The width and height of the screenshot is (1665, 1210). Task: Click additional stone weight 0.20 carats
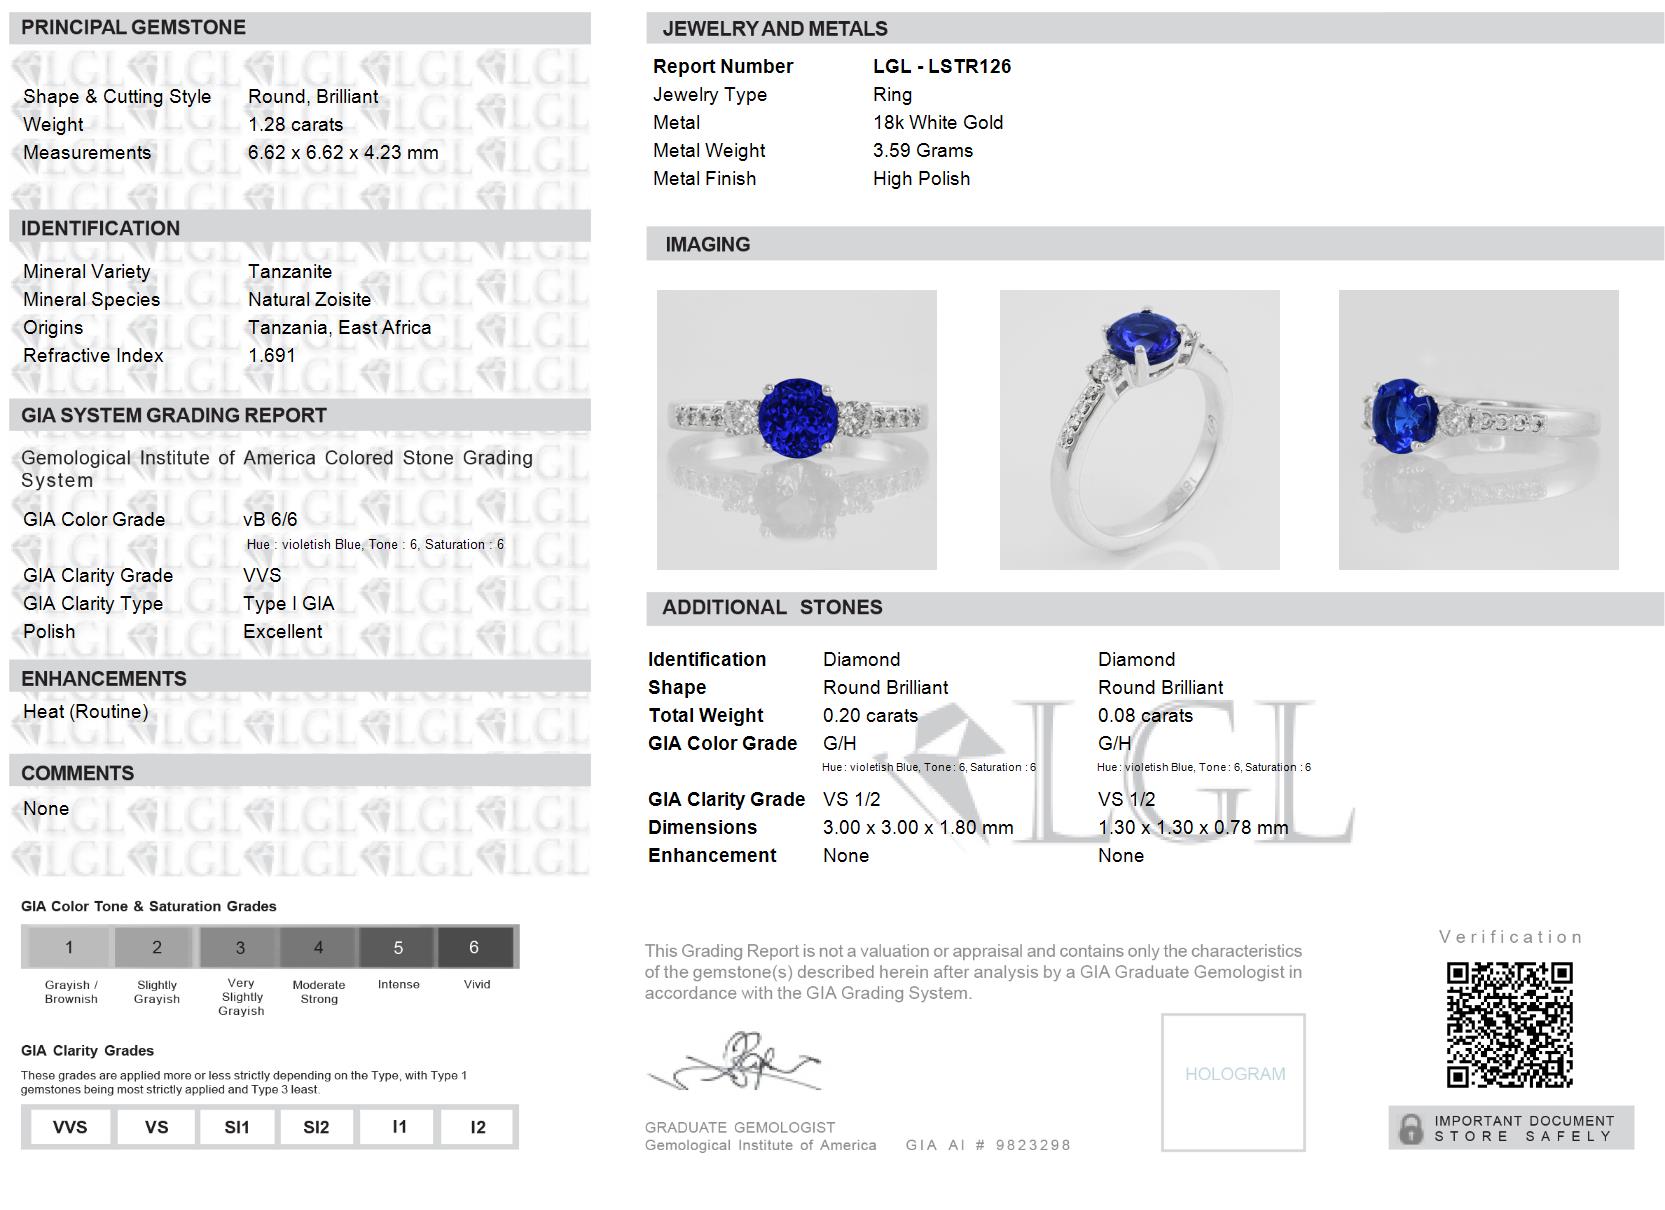tap(870, 715)
